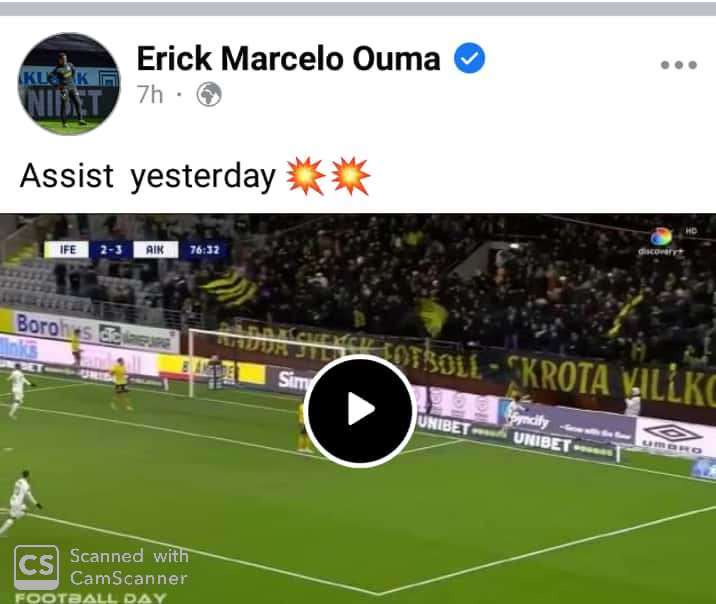Click the globe public audience icon

(x=209, y=95)
